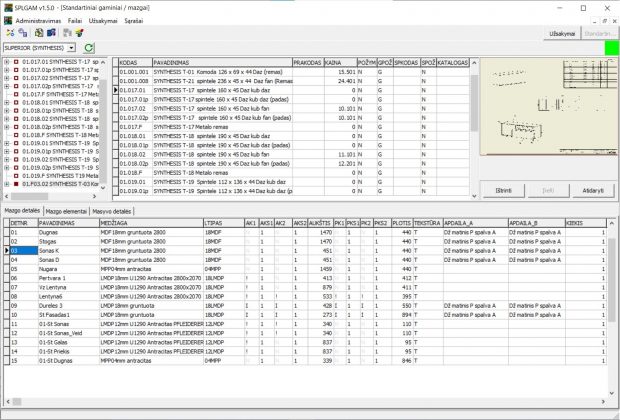This screenshot has height=420, width=620.
Task: Expand tree node 01.017.01 SYNTHESIS T-17
Action: pos(7,63)
